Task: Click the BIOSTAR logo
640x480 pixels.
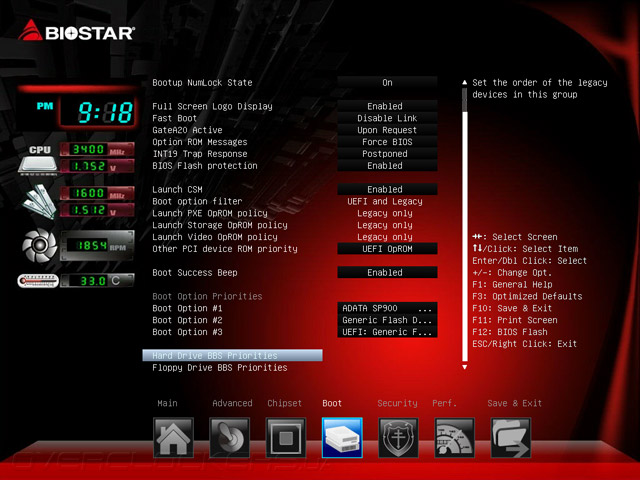Action: [76, 31]
